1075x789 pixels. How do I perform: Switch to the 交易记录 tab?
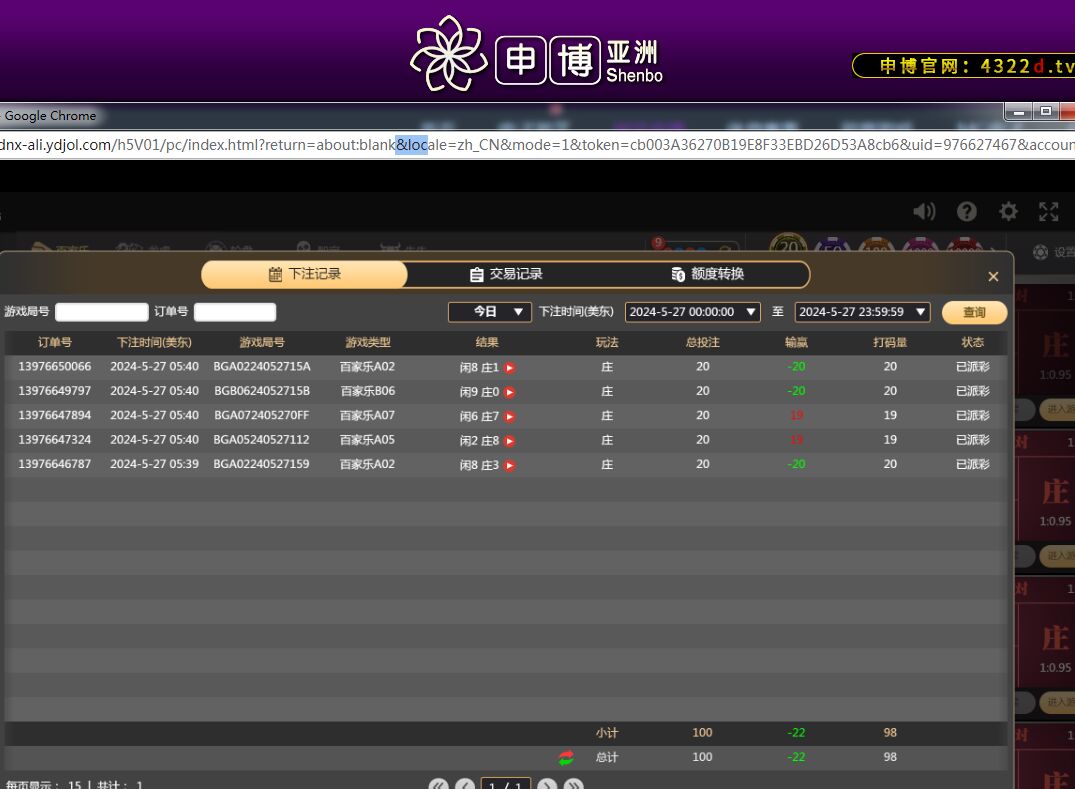506,274
